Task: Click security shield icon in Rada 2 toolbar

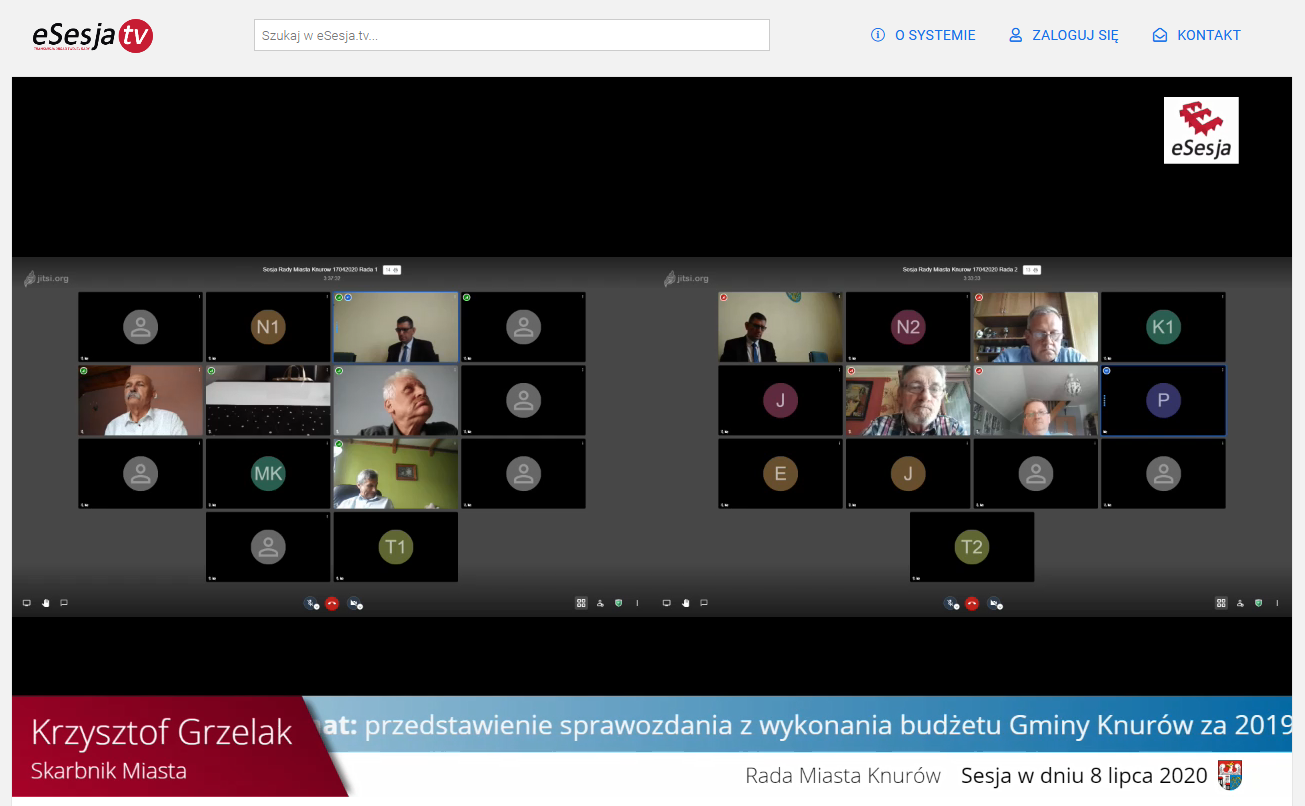Action: click(x=1258, y=603)
